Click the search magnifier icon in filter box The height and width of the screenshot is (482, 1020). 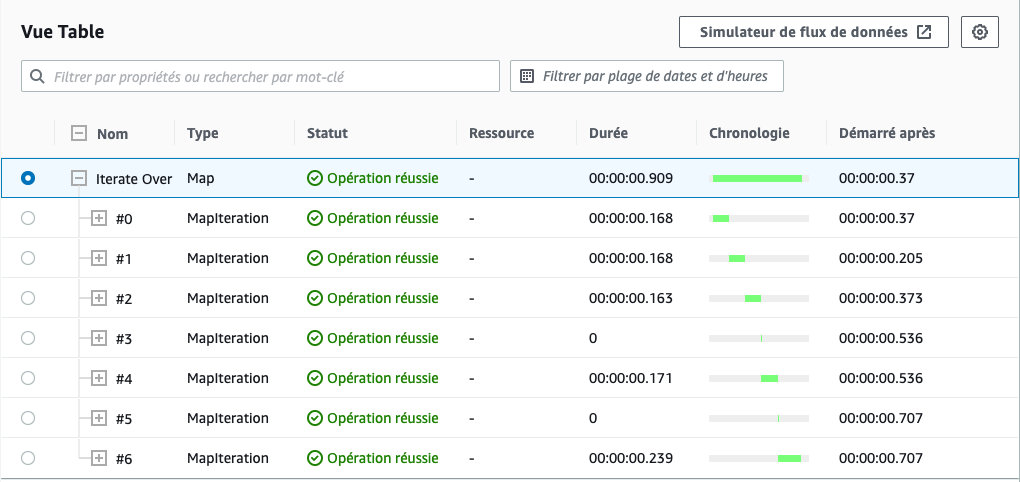coord(37,77)
